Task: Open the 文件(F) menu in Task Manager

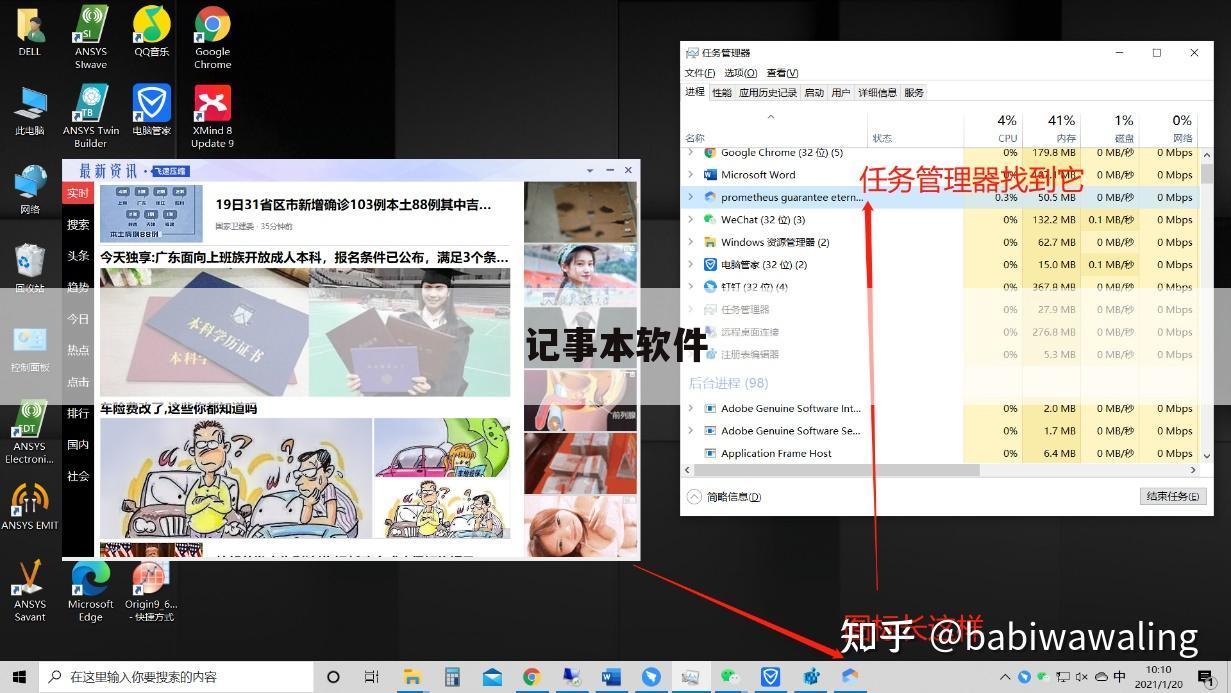Action: [700, 73]
